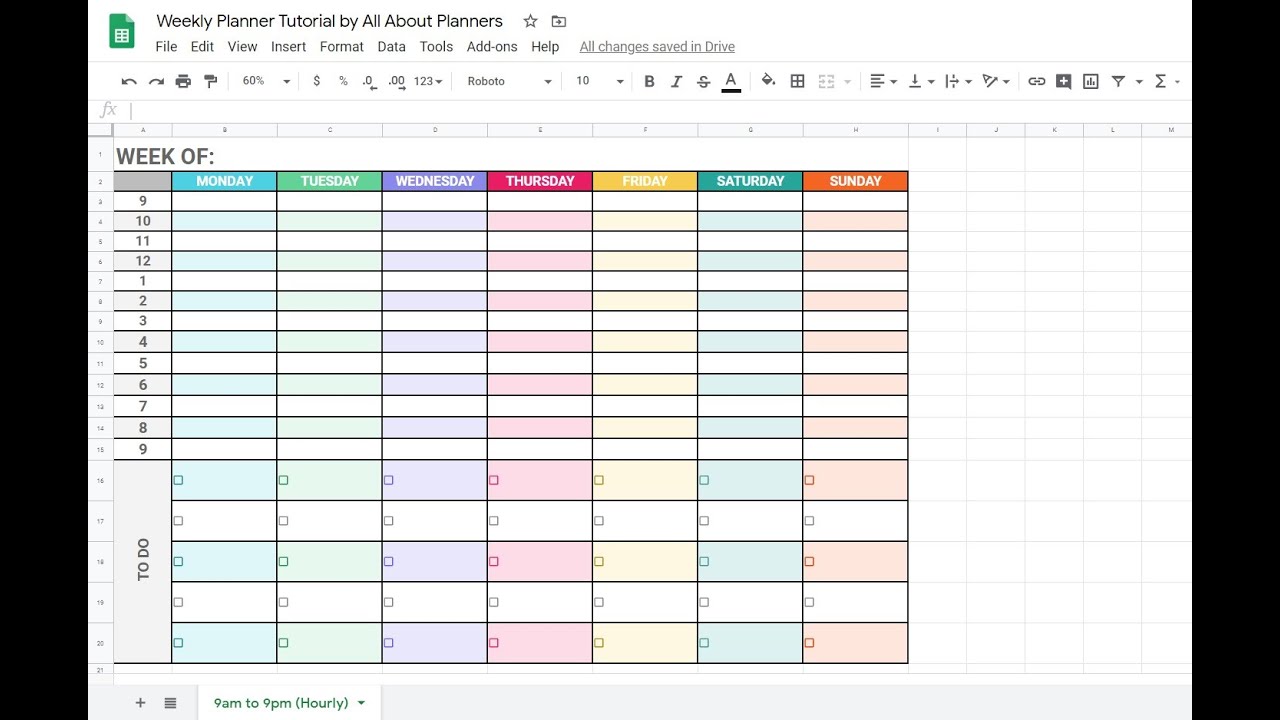Check Friday's to-do checkbox in row 19

pos(599,602)
